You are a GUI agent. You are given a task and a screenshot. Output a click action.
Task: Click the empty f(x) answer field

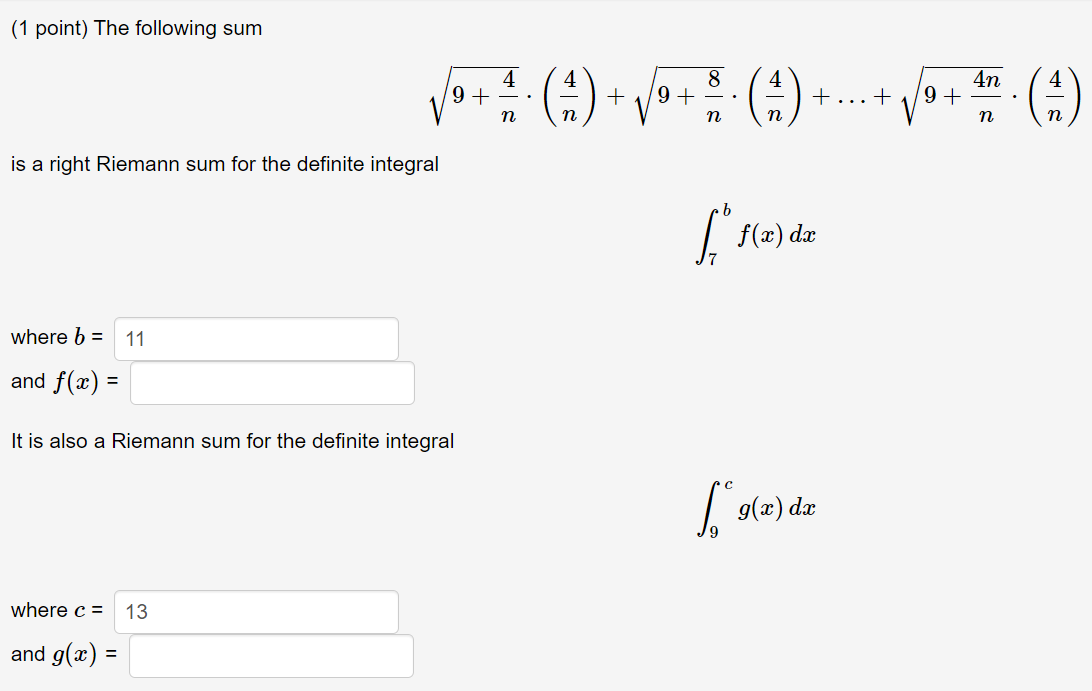[272, 383]
